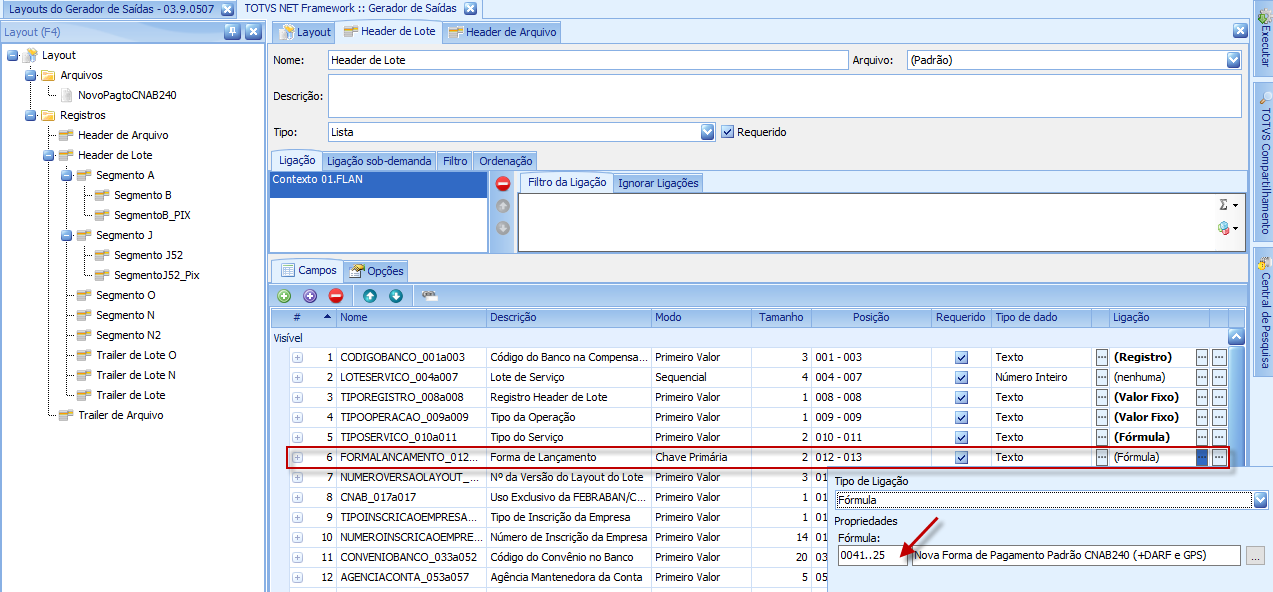Open the Arquivo (Padrão) dropdown

coord(1233,60)
